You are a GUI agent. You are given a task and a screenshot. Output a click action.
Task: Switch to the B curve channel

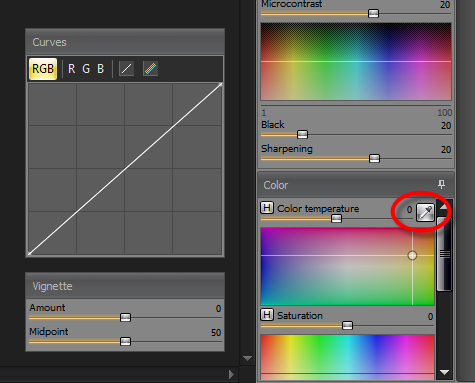click(100, 69)
